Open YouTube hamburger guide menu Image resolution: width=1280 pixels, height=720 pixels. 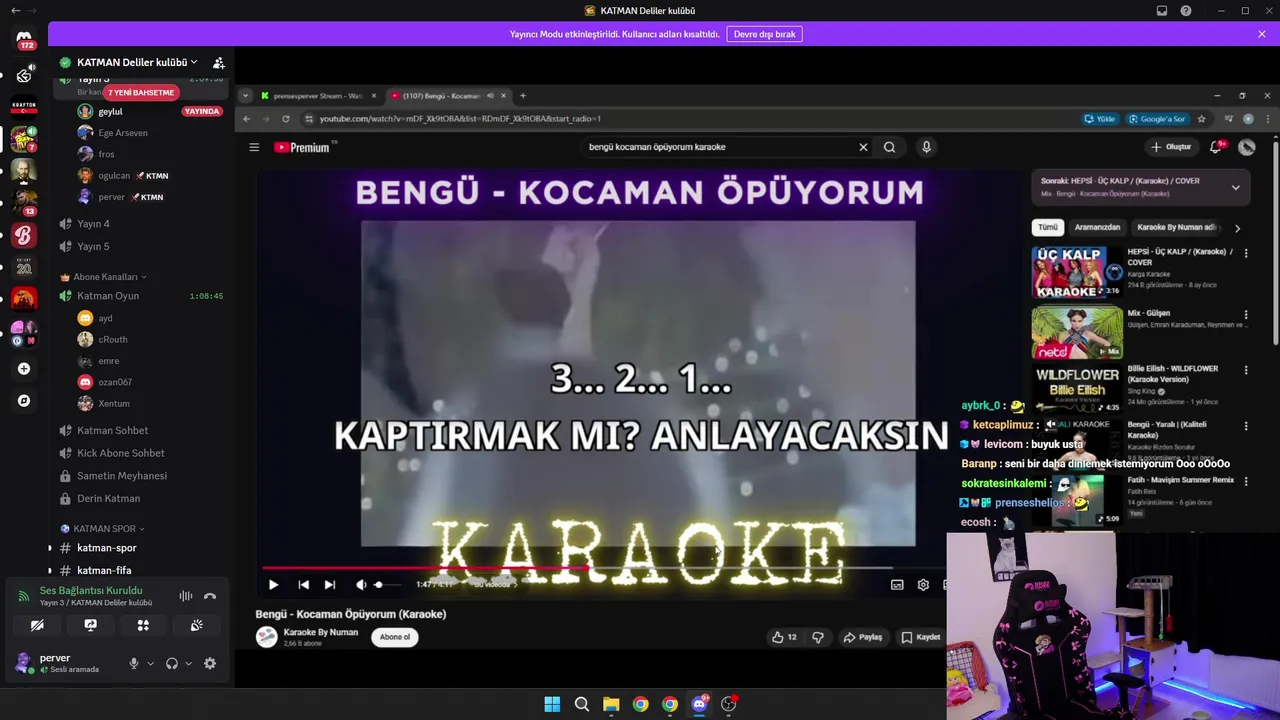[x=254, y=147]
